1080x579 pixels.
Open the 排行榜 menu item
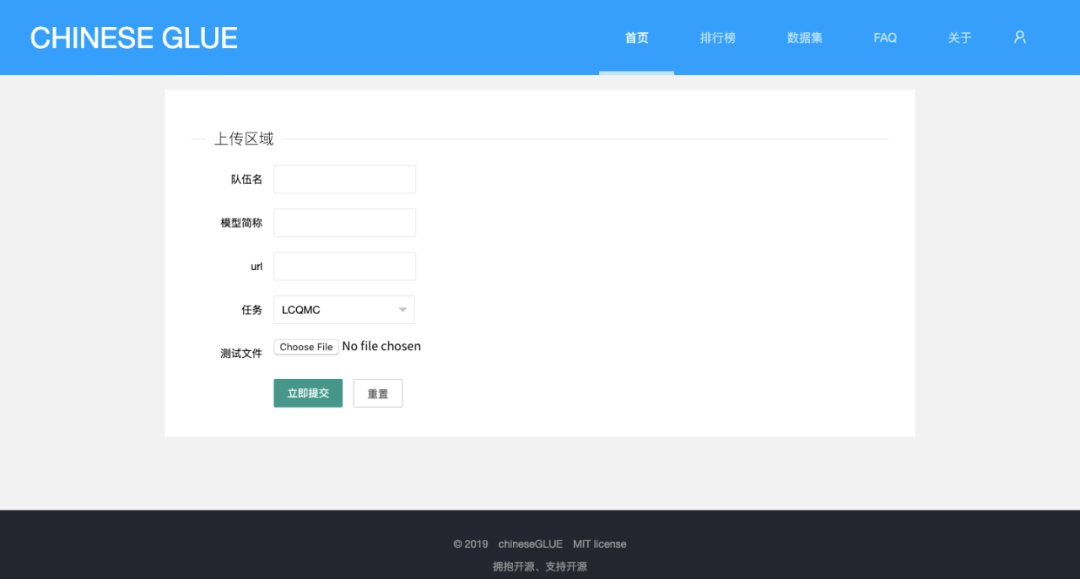click(718, 38)
